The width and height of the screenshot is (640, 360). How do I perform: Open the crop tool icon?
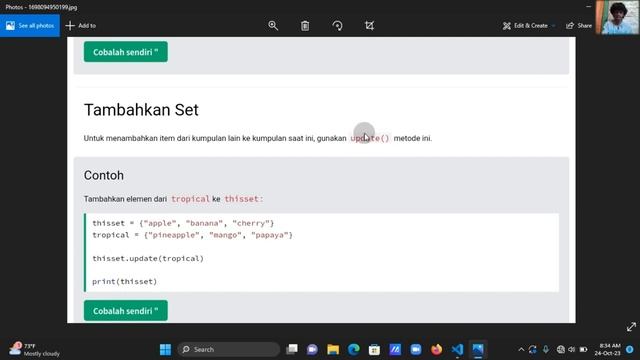(x=369, y=26)
